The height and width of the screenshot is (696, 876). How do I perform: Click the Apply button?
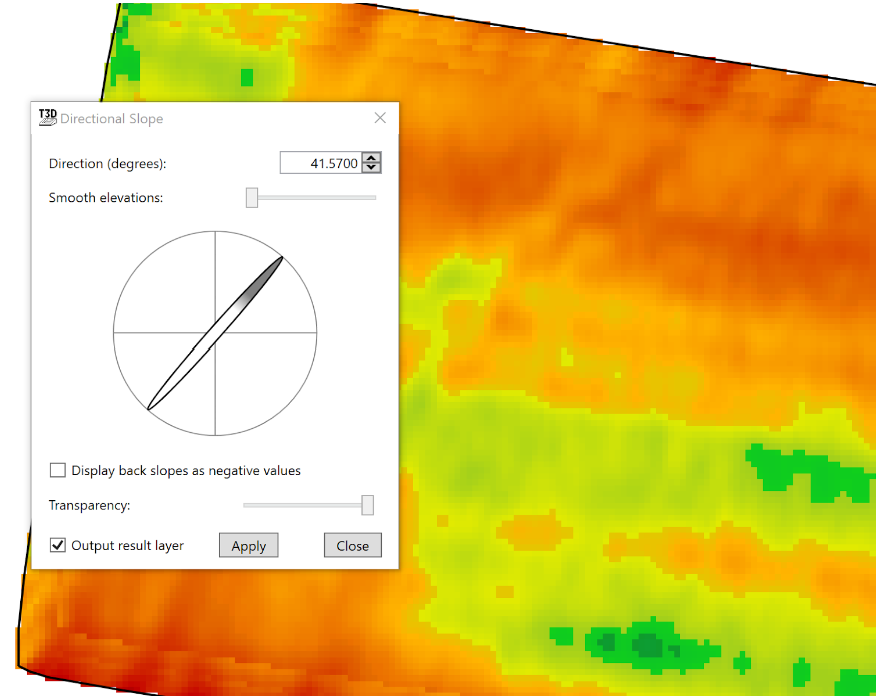[x=249, y=546]
